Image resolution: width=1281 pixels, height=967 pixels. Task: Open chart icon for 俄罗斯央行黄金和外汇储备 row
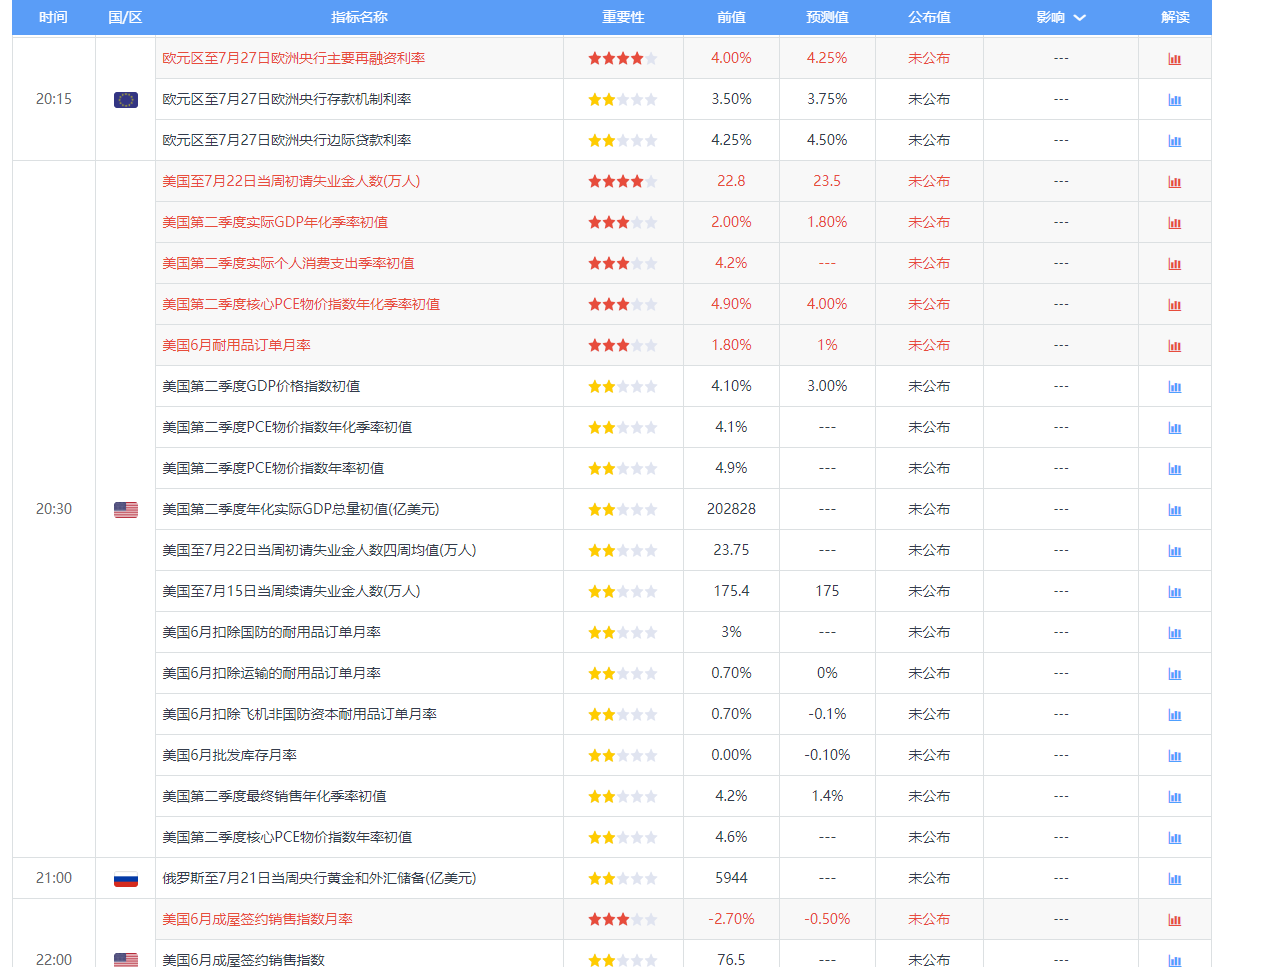1175,879
